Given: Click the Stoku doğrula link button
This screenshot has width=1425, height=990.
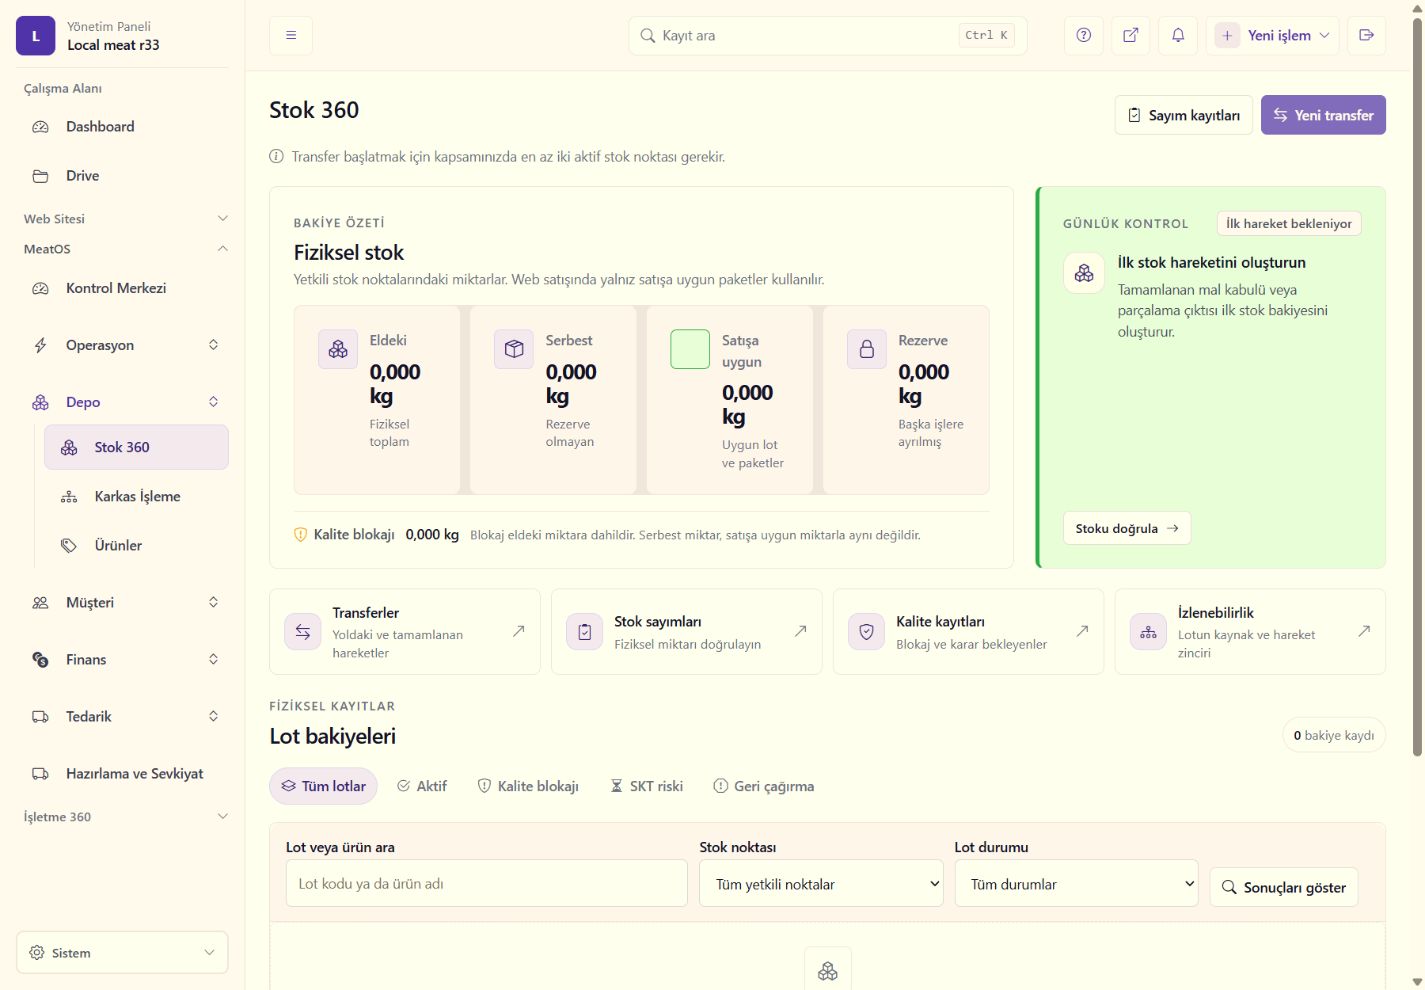Looking at the screenshot, I should click(1127, 528).
